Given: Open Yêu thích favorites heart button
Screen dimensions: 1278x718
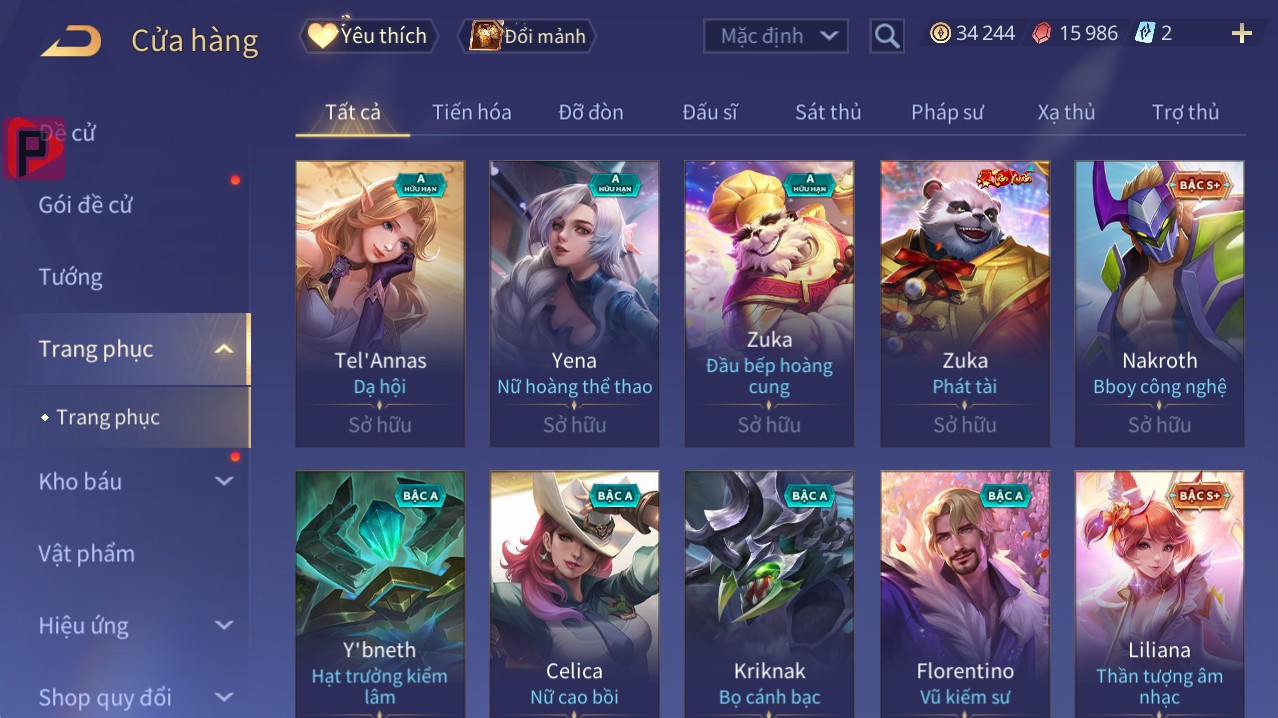Looking at the screenshot, I should (369, 36).
